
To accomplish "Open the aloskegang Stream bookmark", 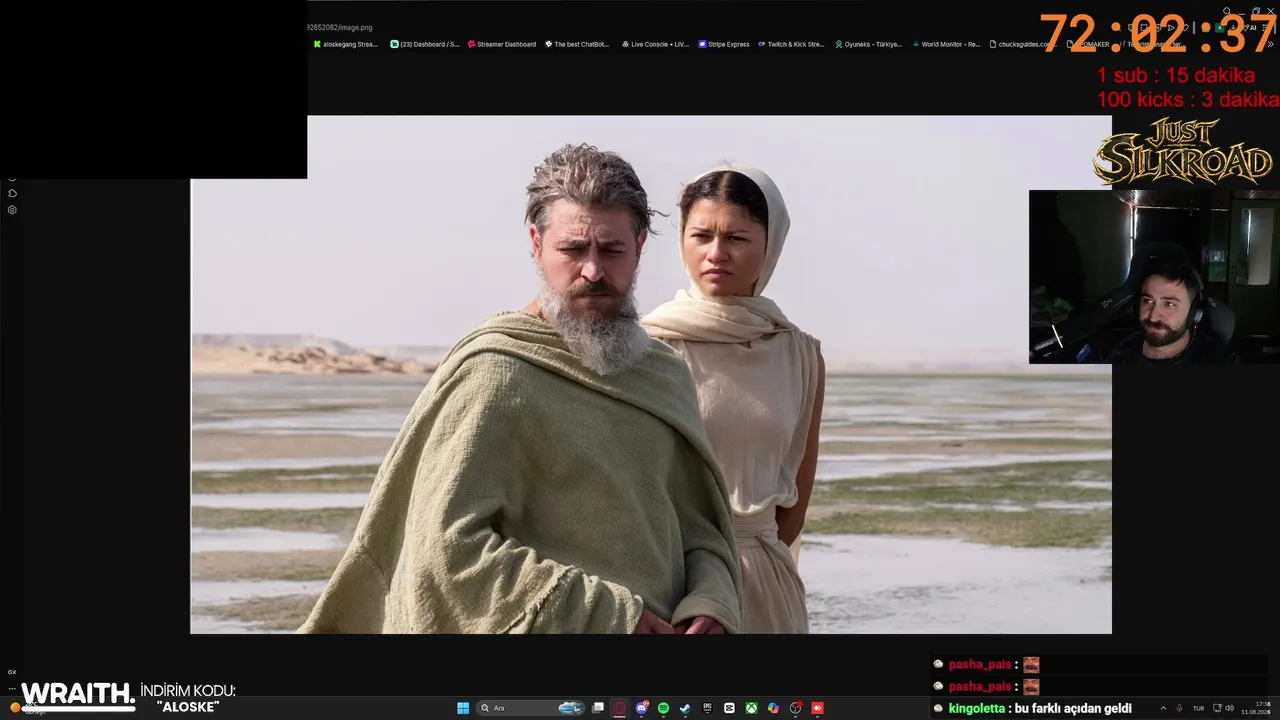I will [x=346, y=44].
